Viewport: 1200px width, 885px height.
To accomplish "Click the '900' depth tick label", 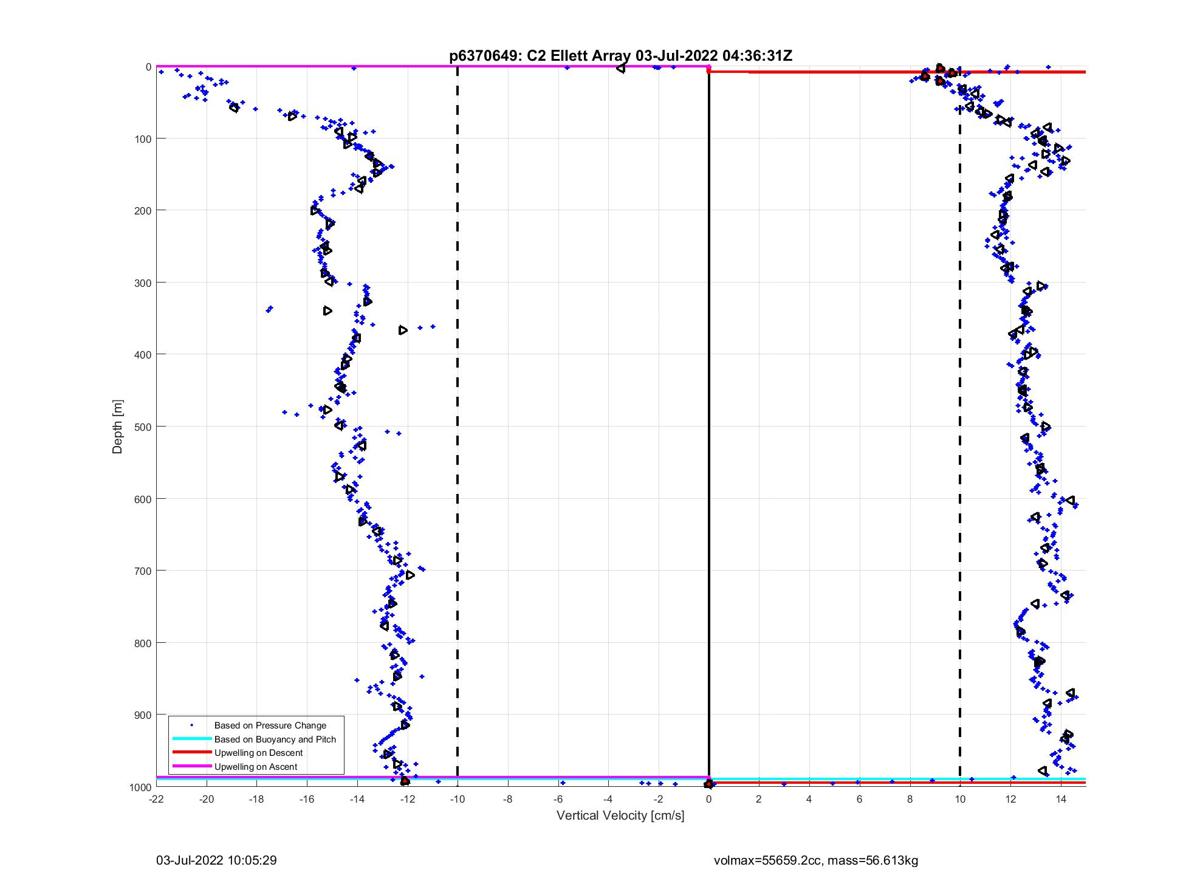I will [142, 714].
